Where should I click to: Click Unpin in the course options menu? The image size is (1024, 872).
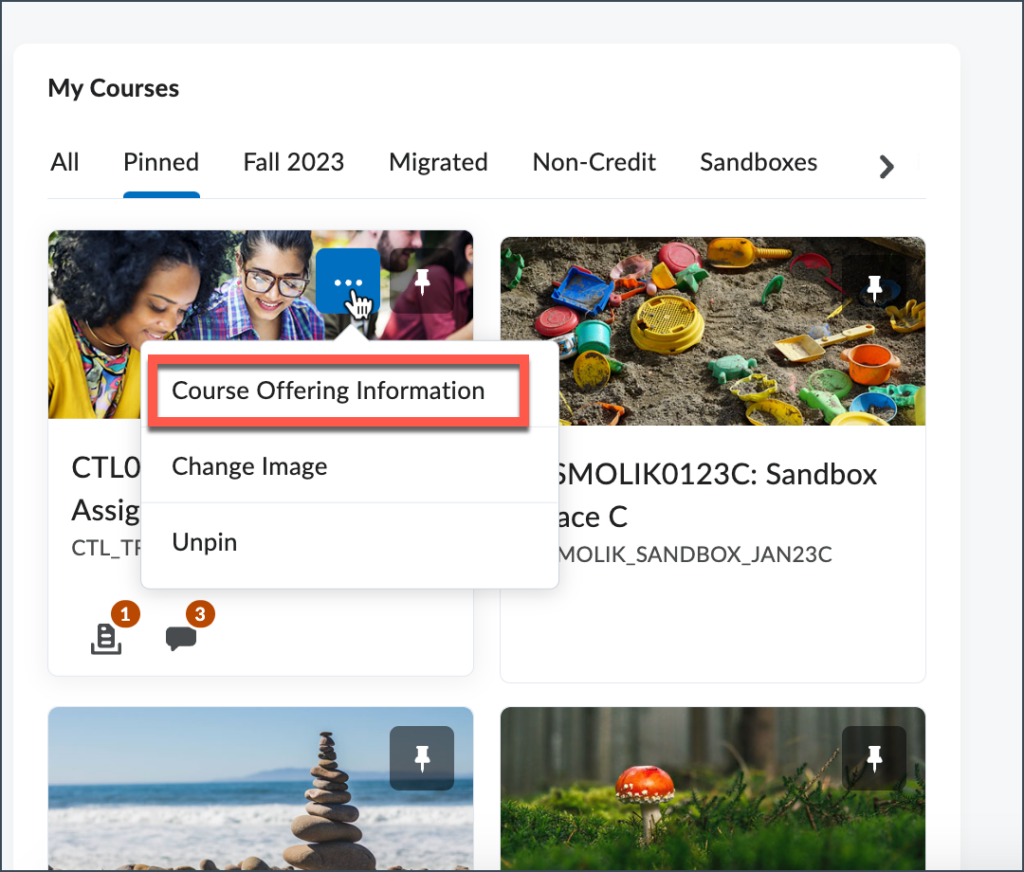coord(204,542)
